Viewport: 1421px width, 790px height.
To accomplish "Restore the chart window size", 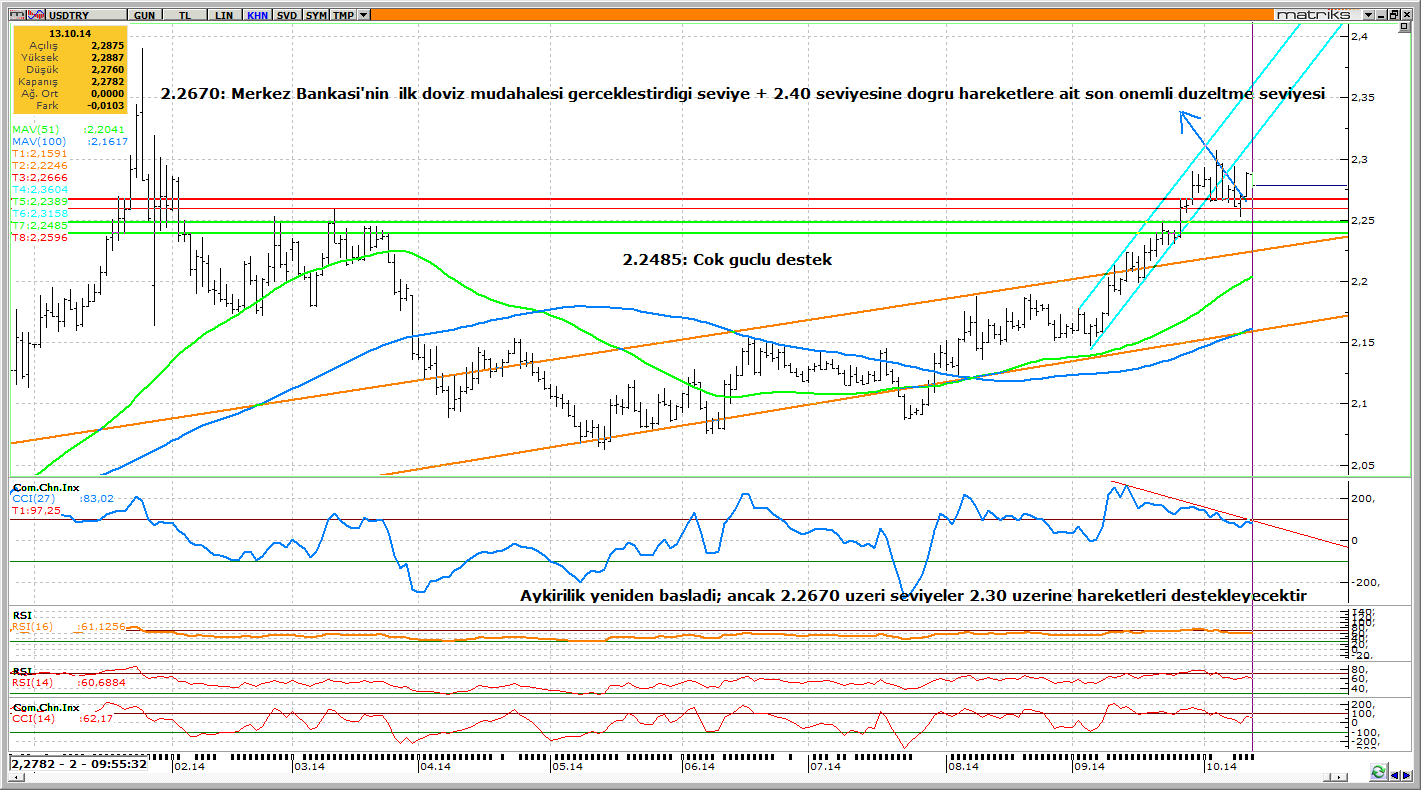I will (x=1393, y=15).
